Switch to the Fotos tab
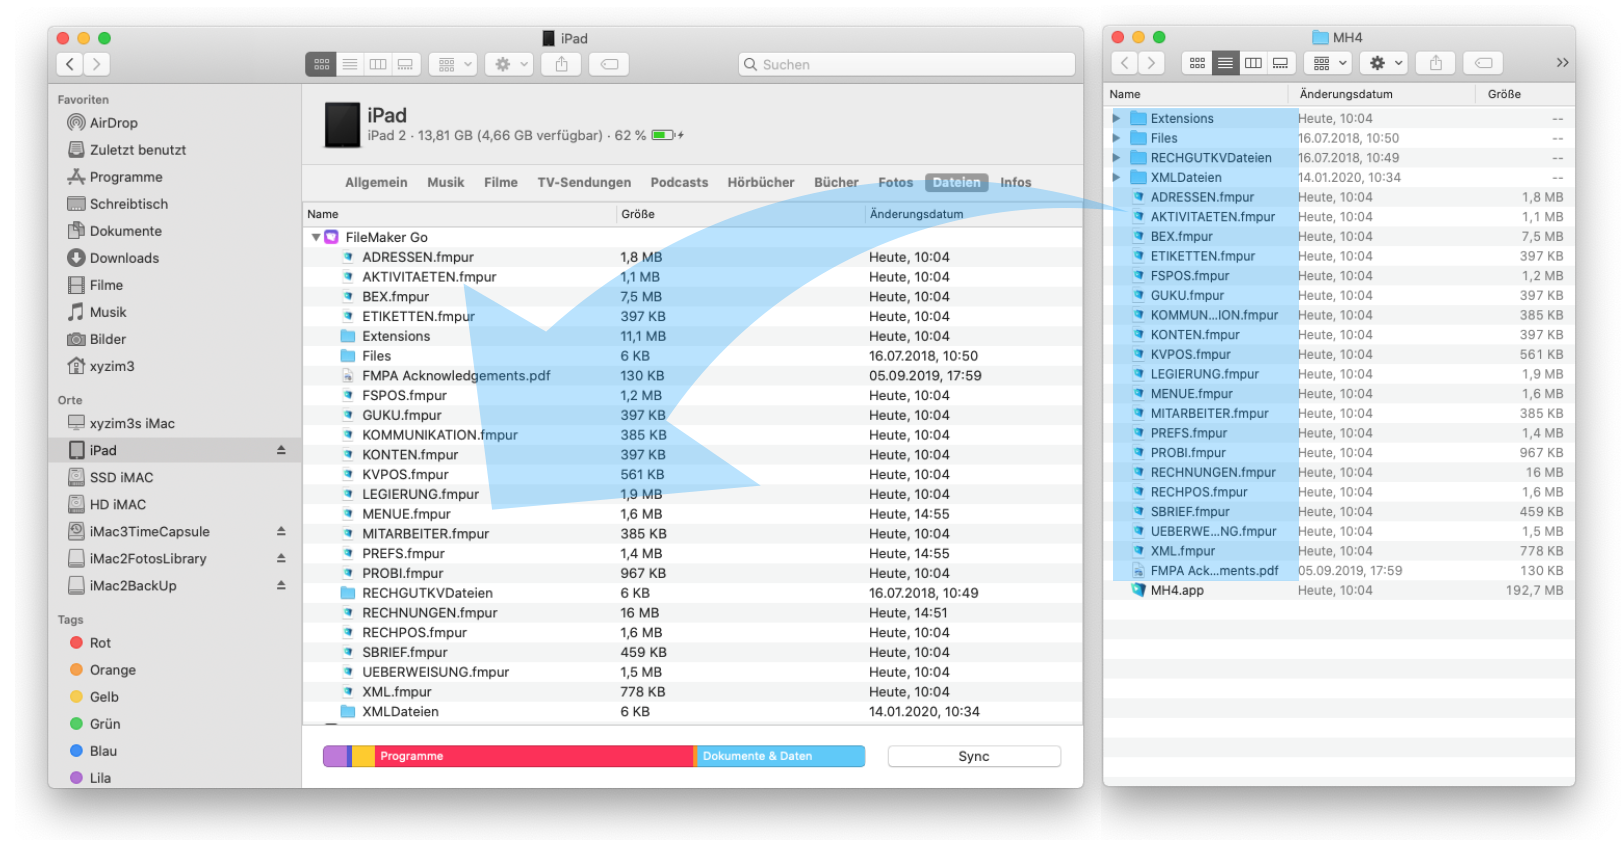 [x=895, y=183]
